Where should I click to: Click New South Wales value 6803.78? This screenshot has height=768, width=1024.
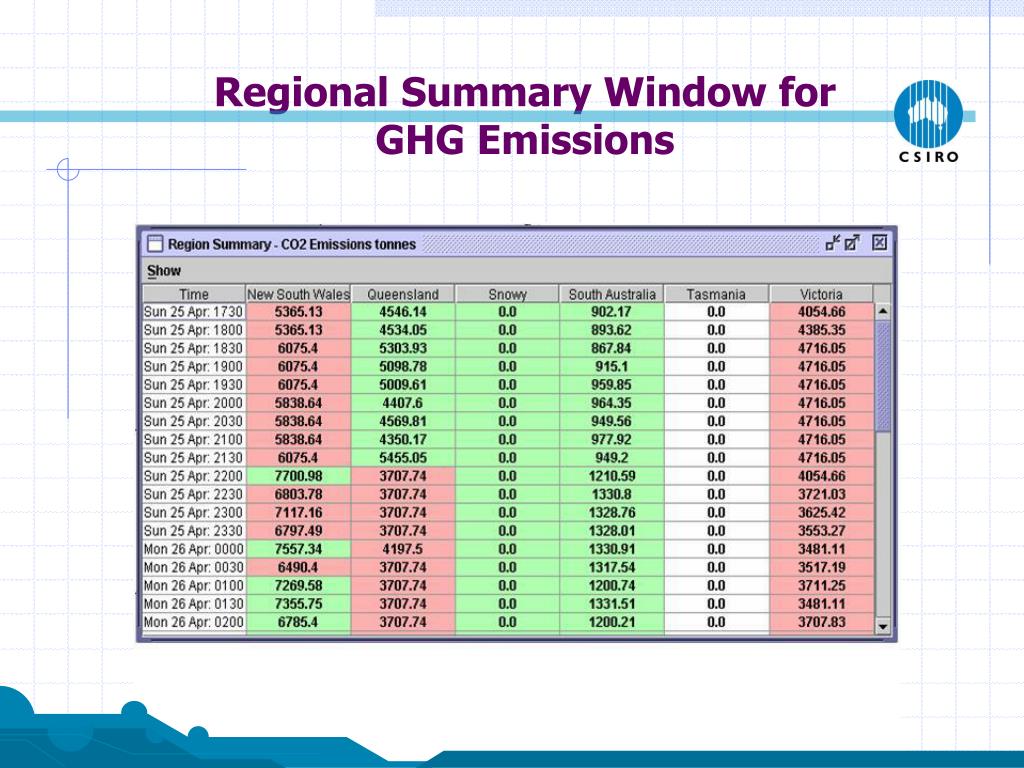tap(298, 494)
